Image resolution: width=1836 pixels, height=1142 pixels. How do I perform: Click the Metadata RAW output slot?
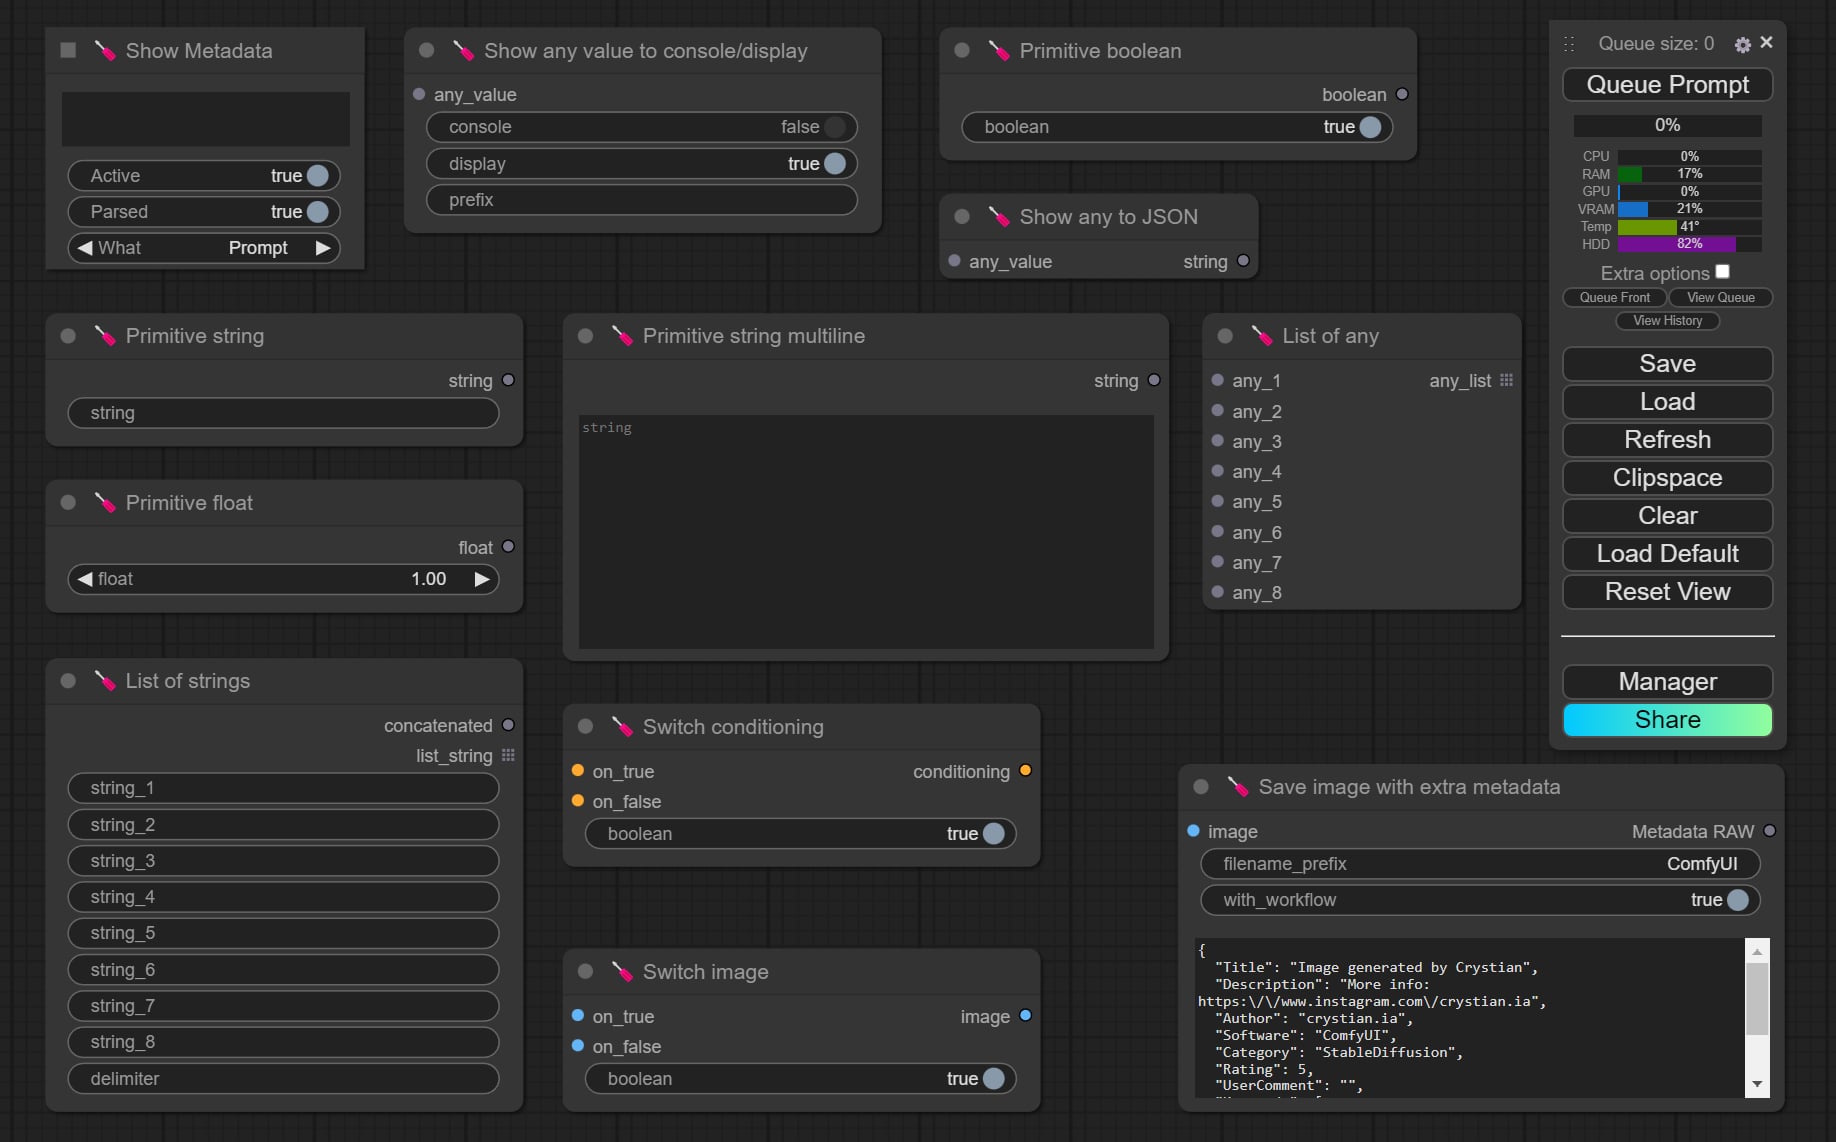(x=1769, y=831)
